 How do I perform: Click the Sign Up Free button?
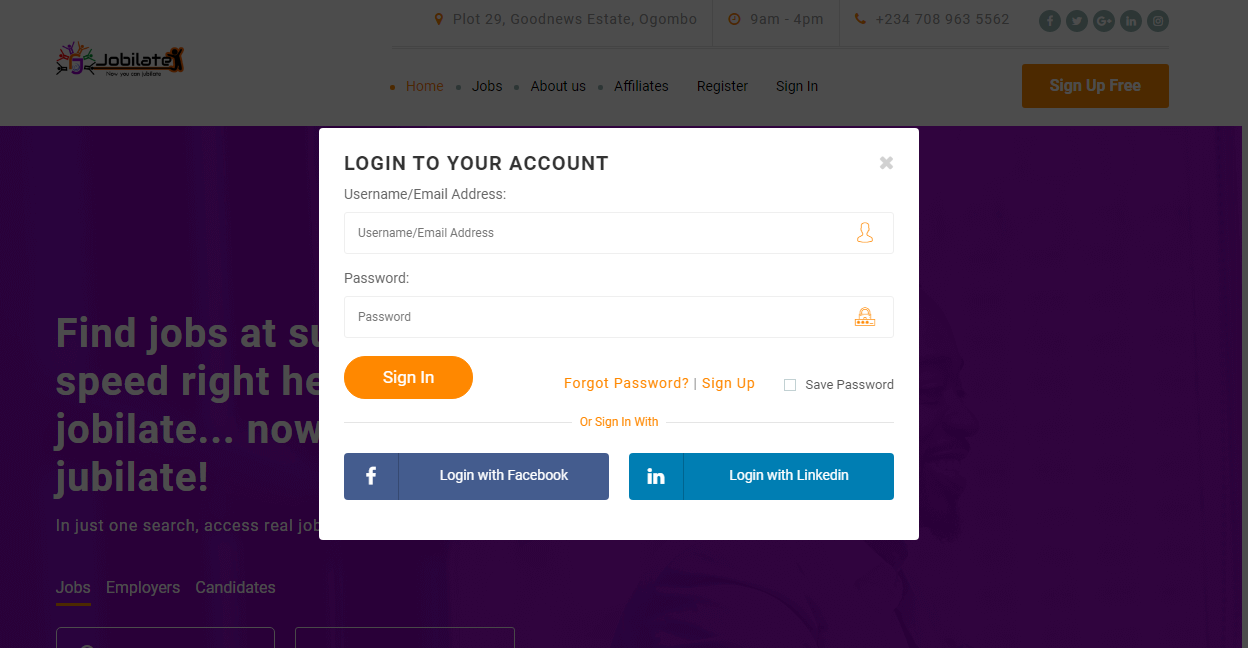(x=1095, y=86)
